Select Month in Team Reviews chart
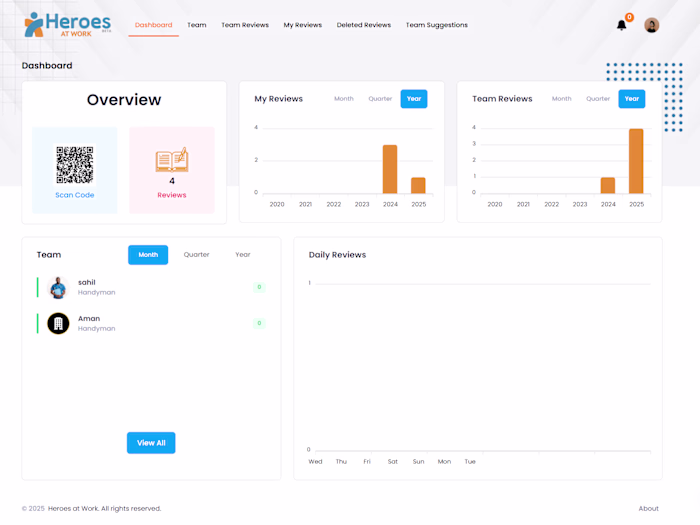This screenshot has width=700, height=525. click(562, 99)
